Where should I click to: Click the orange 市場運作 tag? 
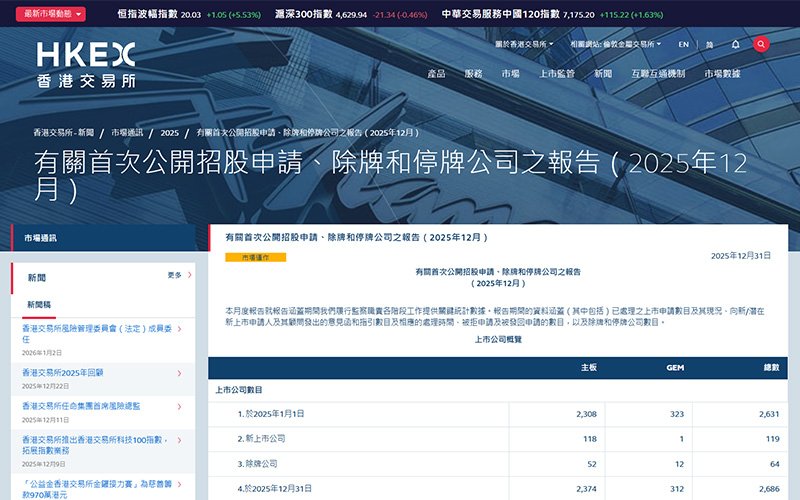tap(256, 258)
